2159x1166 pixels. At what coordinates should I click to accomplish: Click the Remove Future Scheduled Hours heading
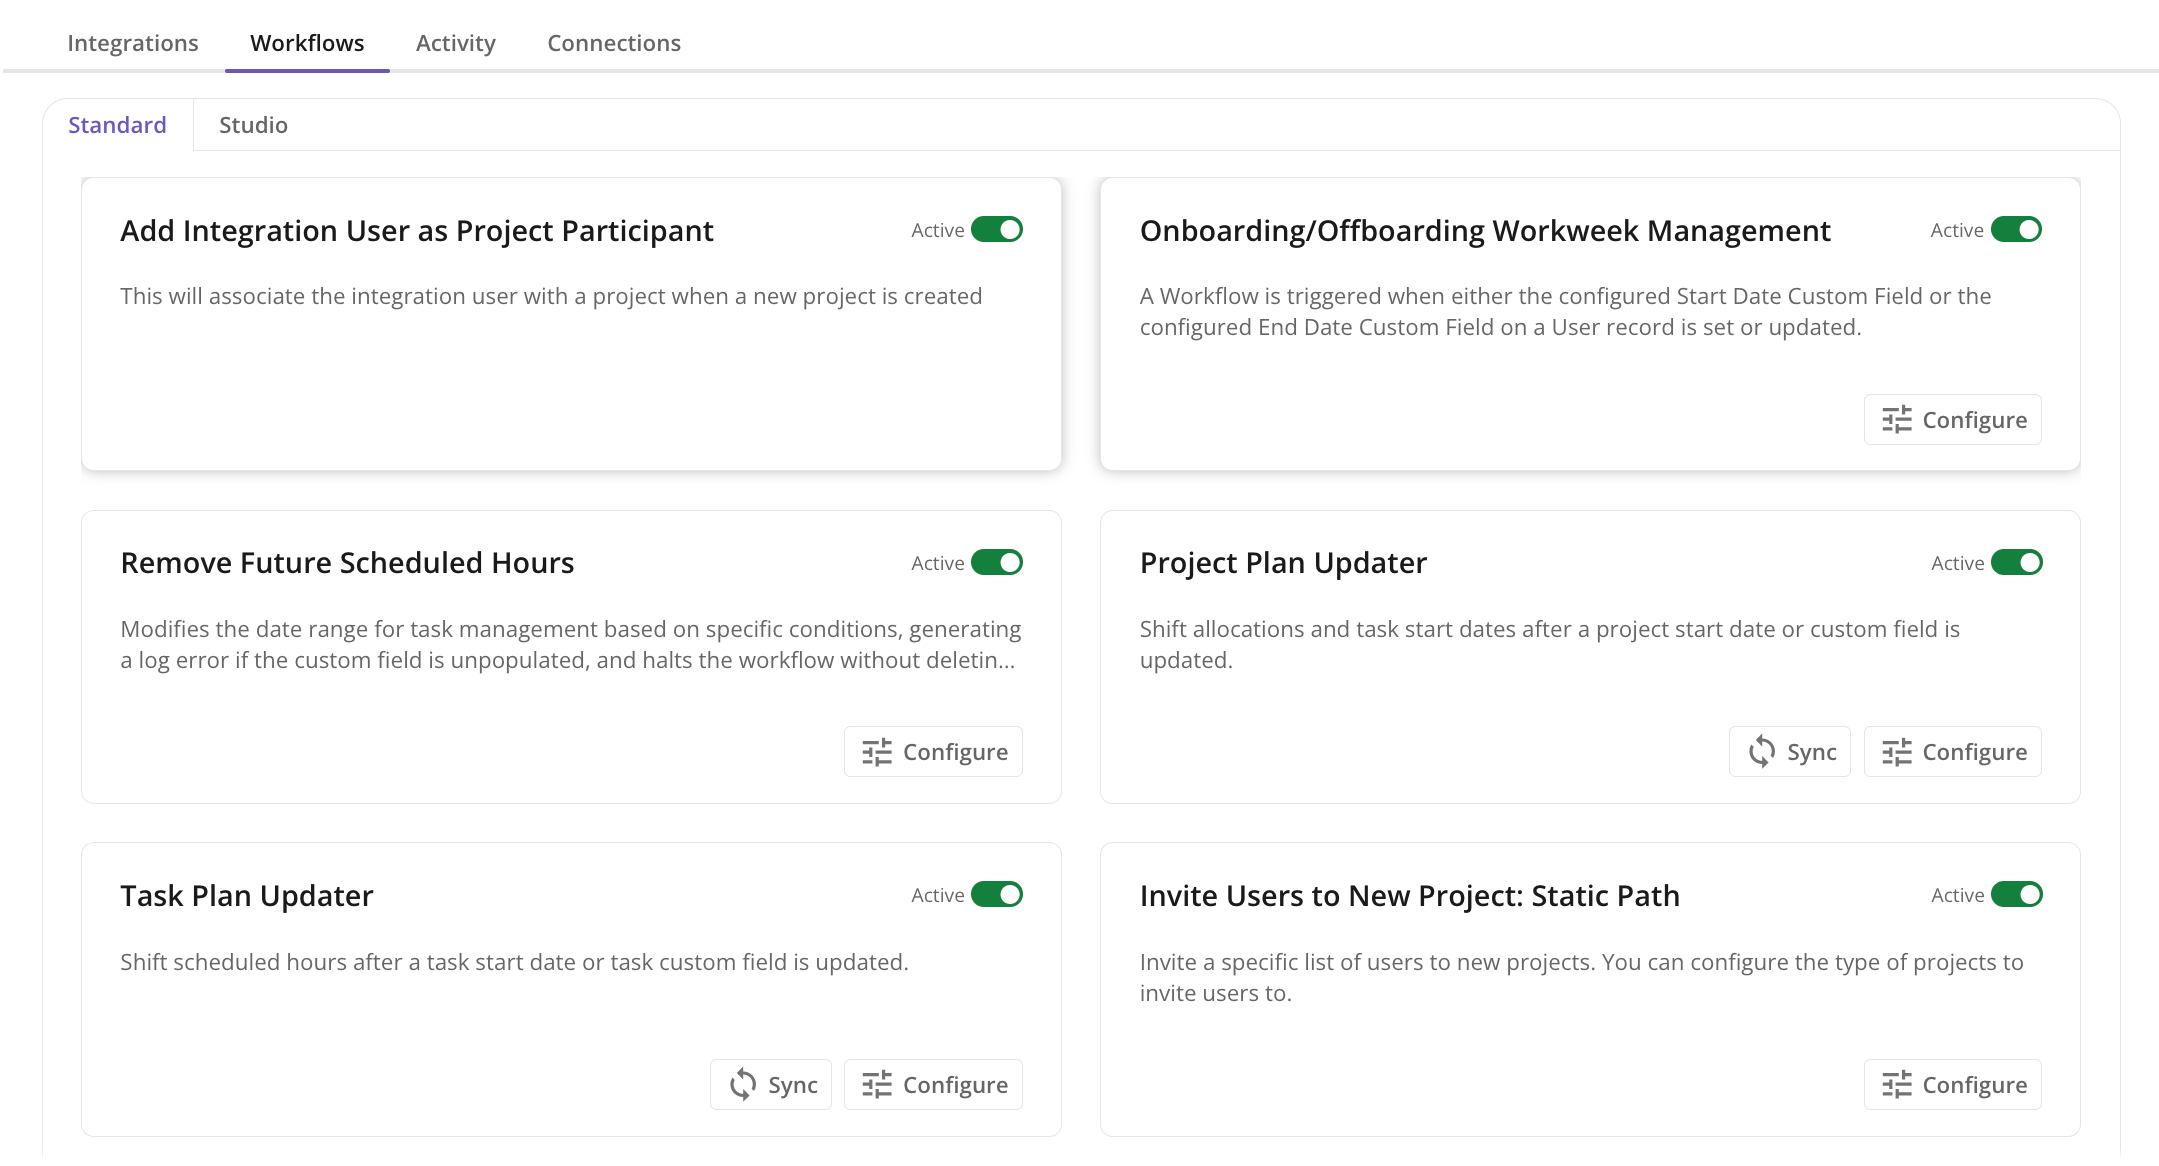coord(347,563)
